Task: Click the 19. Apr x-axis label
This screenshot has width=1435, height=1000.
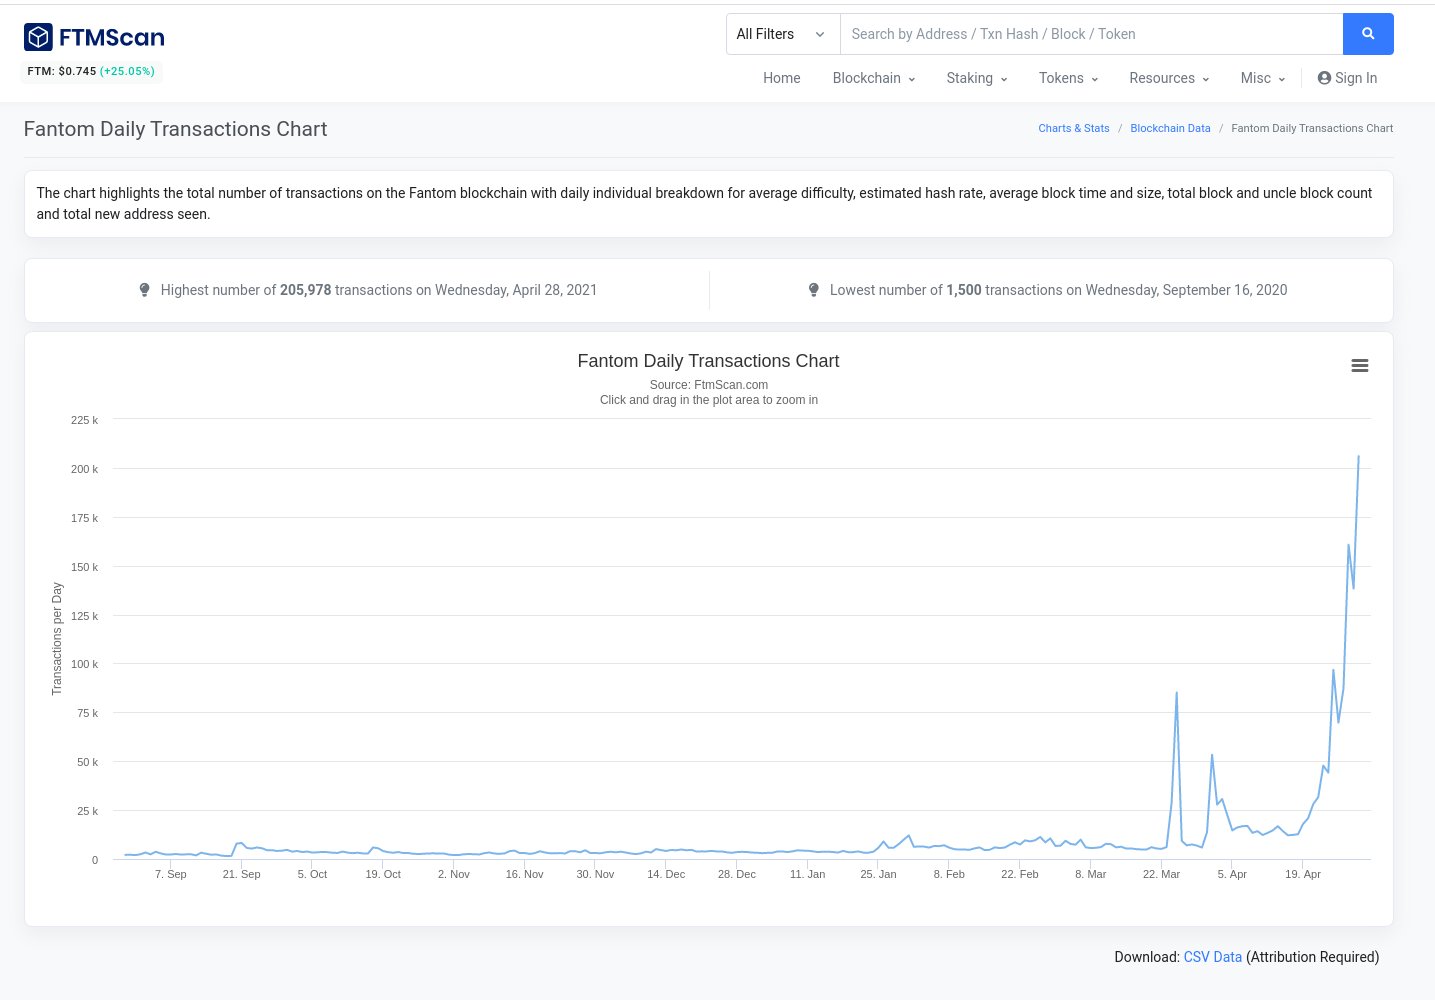Action: click(x=1303, y=874)
